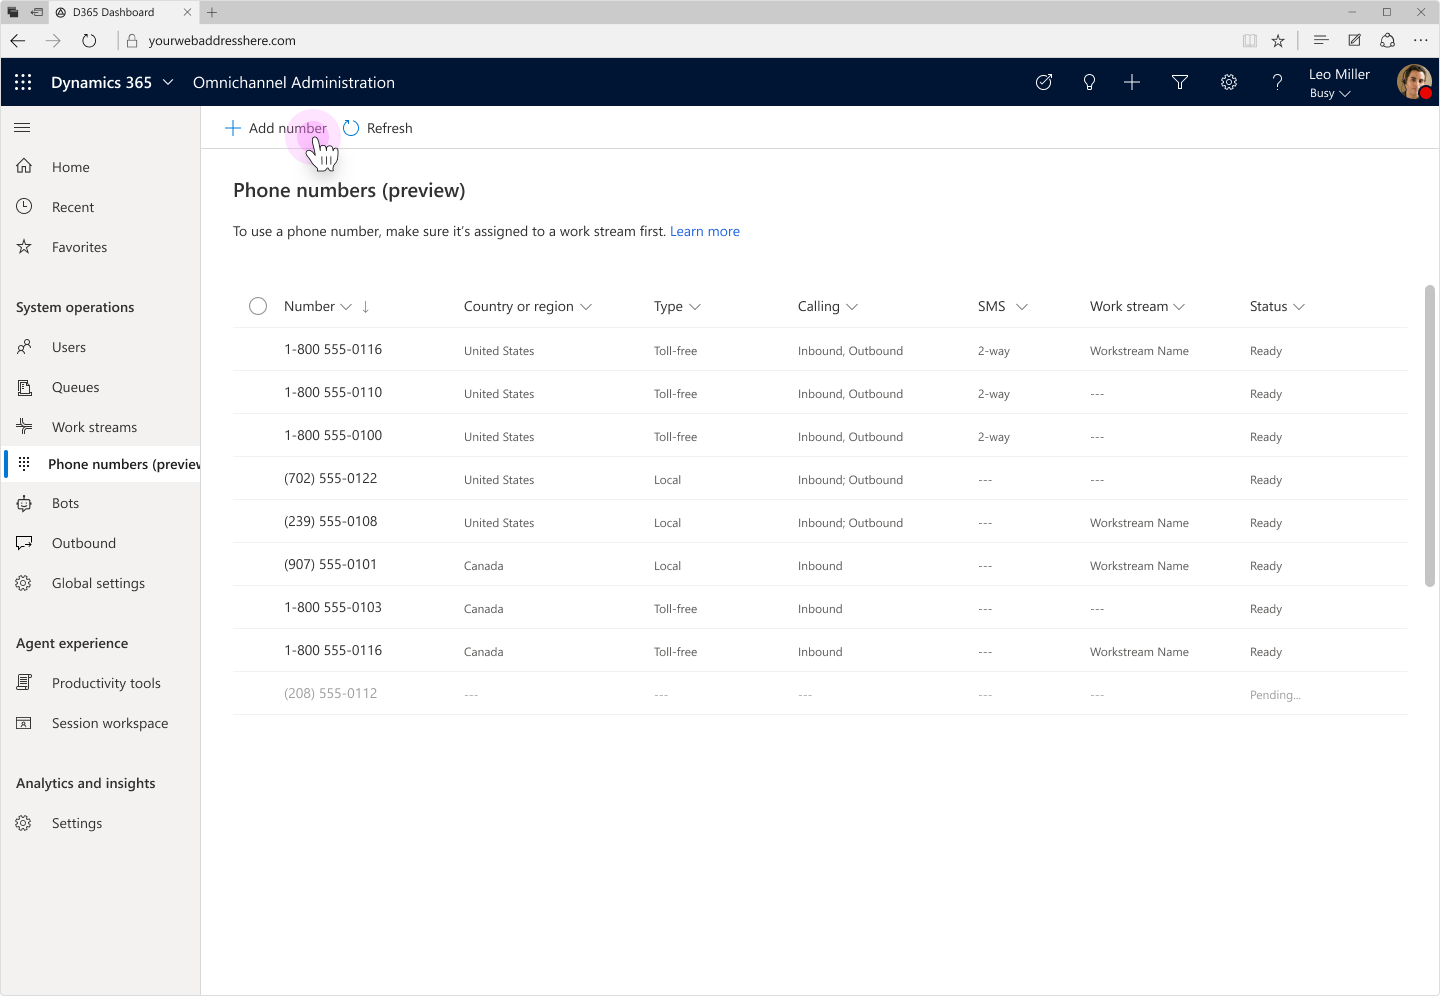
Task: Bookmark page with browser star icon
Action: (1278, 41)
